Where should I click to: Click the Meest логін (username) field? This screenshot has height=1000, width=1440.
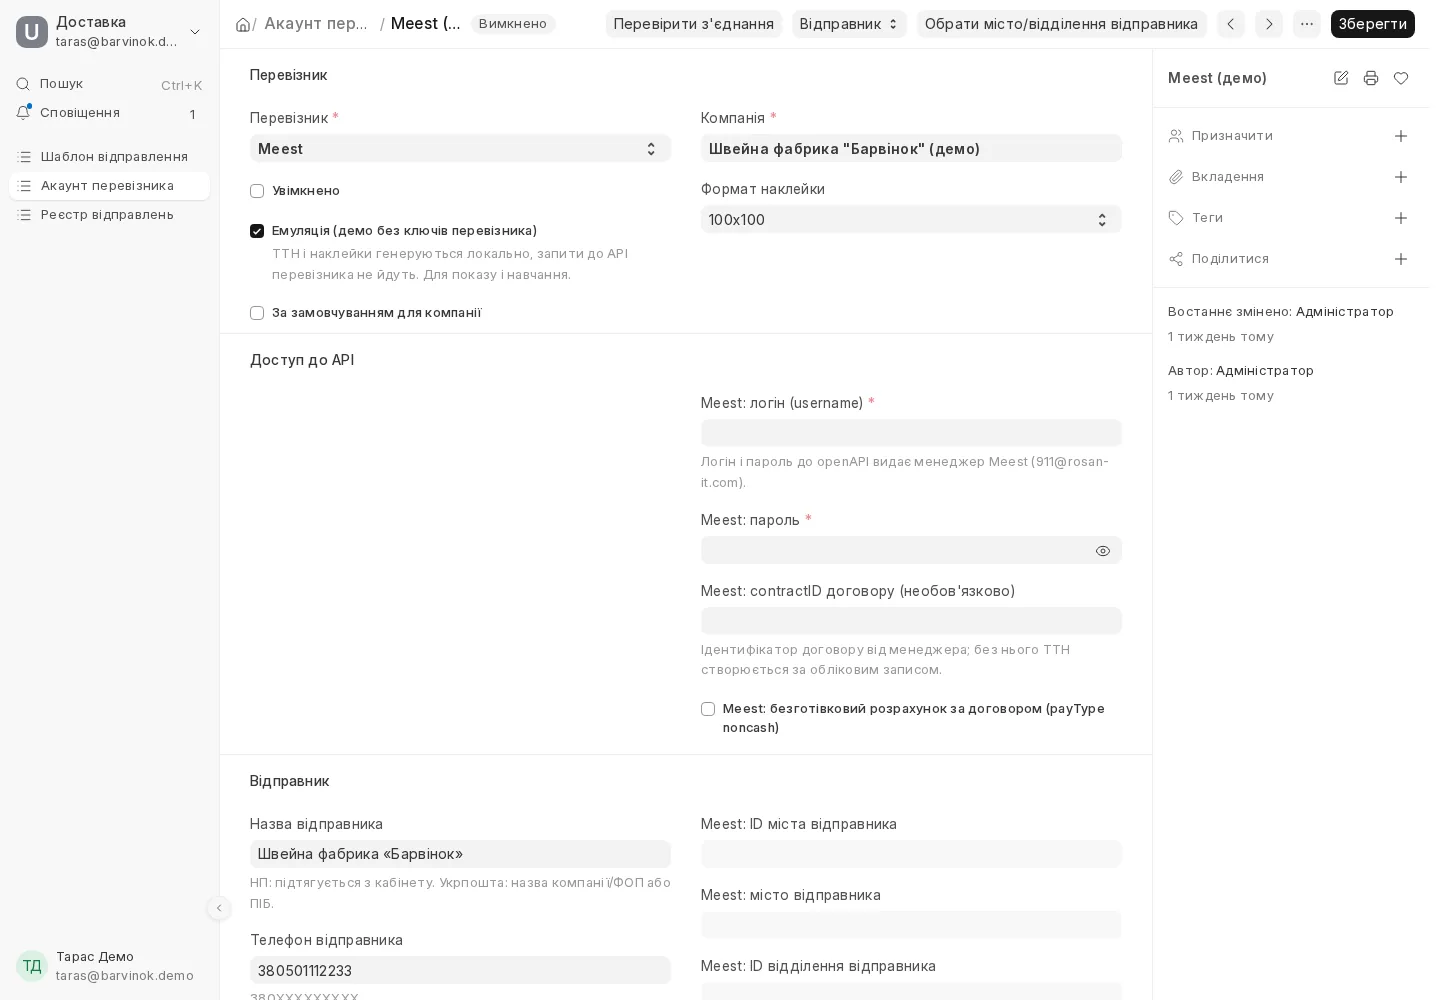(911, 433)
